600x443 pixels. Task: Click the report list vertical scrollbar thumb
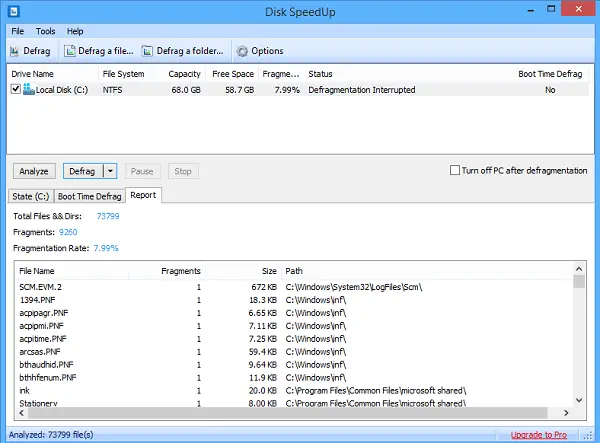[579, 282]
